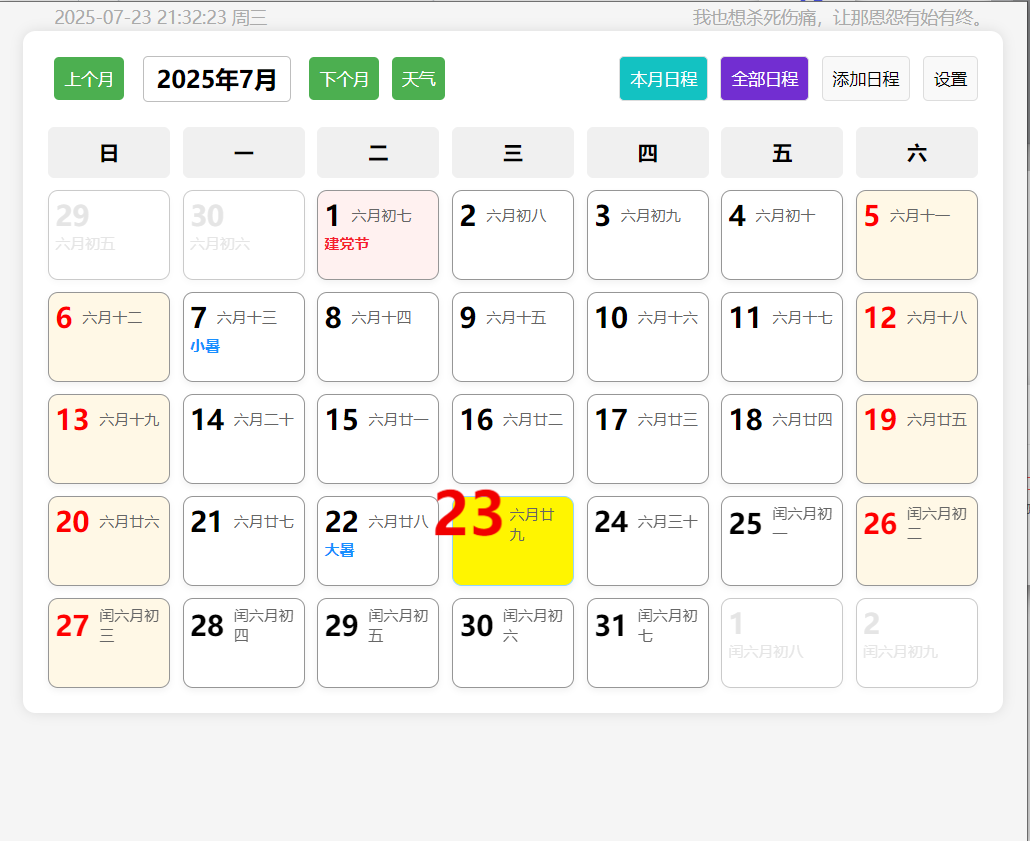Select July 4 六月初十

(782, 235)
